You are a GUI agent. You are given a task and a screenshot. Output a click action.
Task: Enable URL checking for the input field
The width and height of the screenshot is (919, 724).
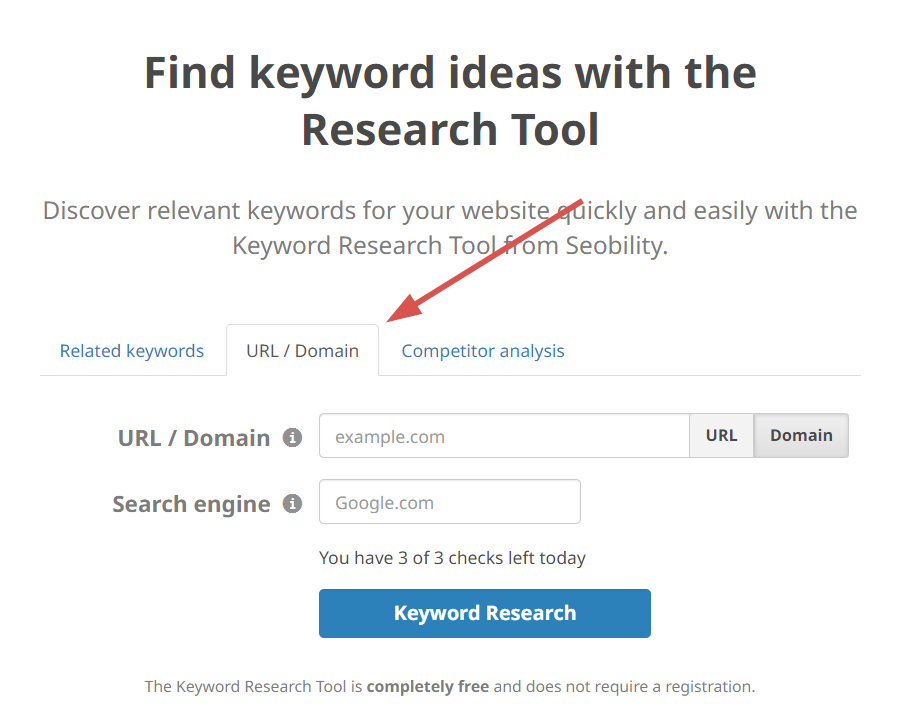point(721,435)
